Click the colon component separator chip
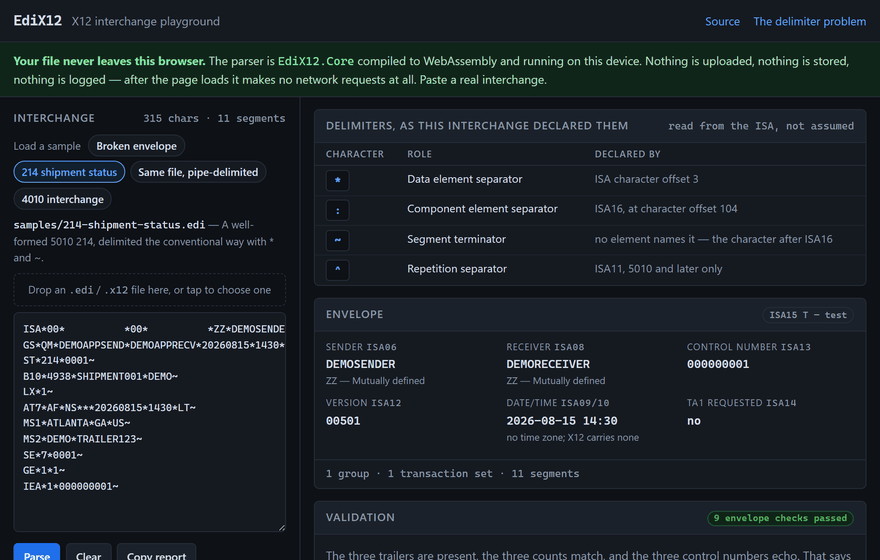The image size is (880, 560). coord(337,210)
